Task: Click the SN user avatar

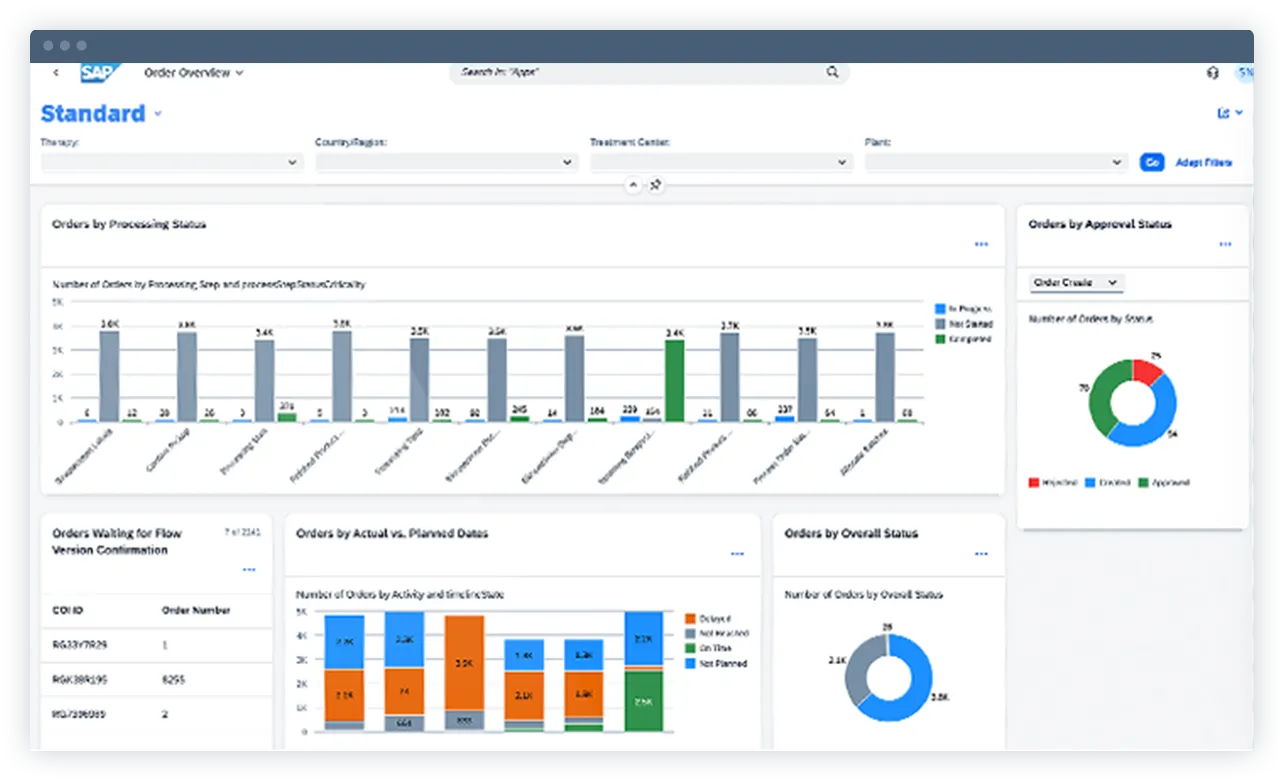Action: point(1246,72)
